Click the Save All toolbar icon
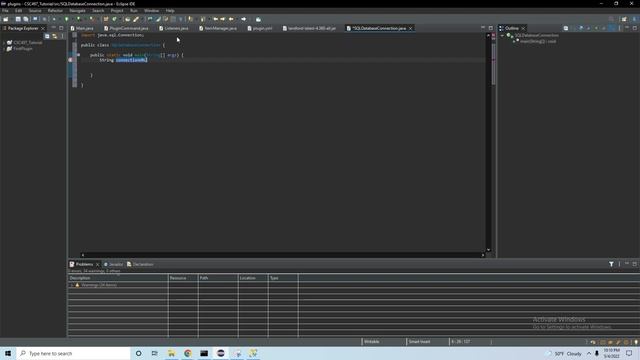The height and width of the screenshot is (360, 640). (26, 19)
